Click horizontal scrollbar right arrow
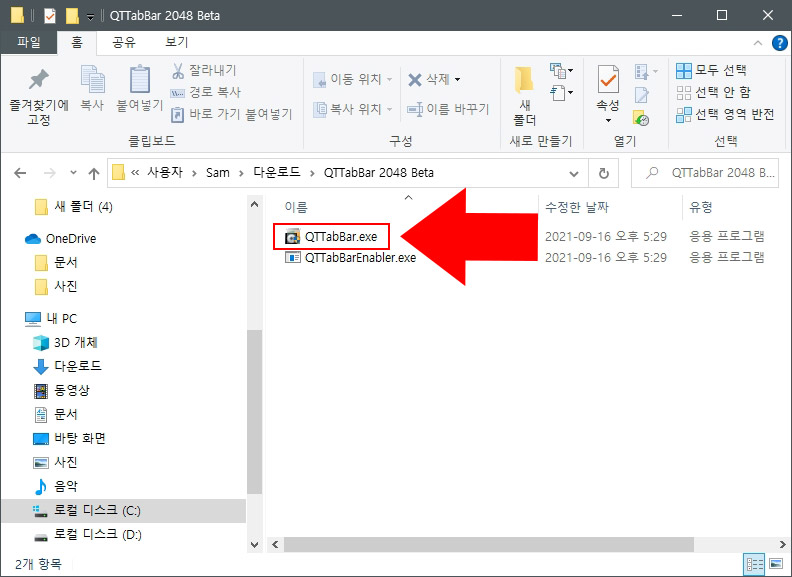Viewport: 792px width, 577px height. click(x=782, y=545)
